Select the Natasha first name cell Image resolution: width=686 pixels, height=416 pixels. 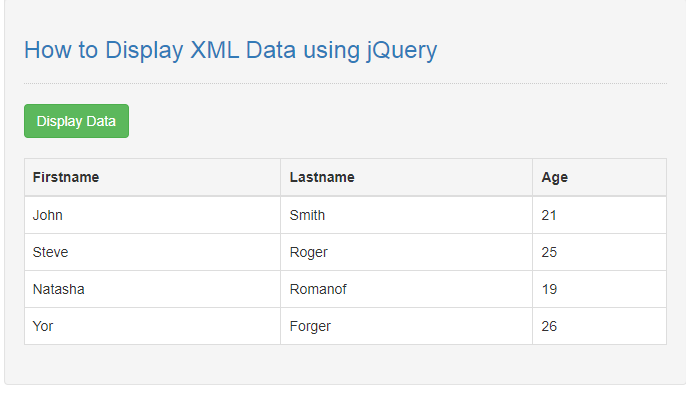pyautogui.click(x=58, y=289)
